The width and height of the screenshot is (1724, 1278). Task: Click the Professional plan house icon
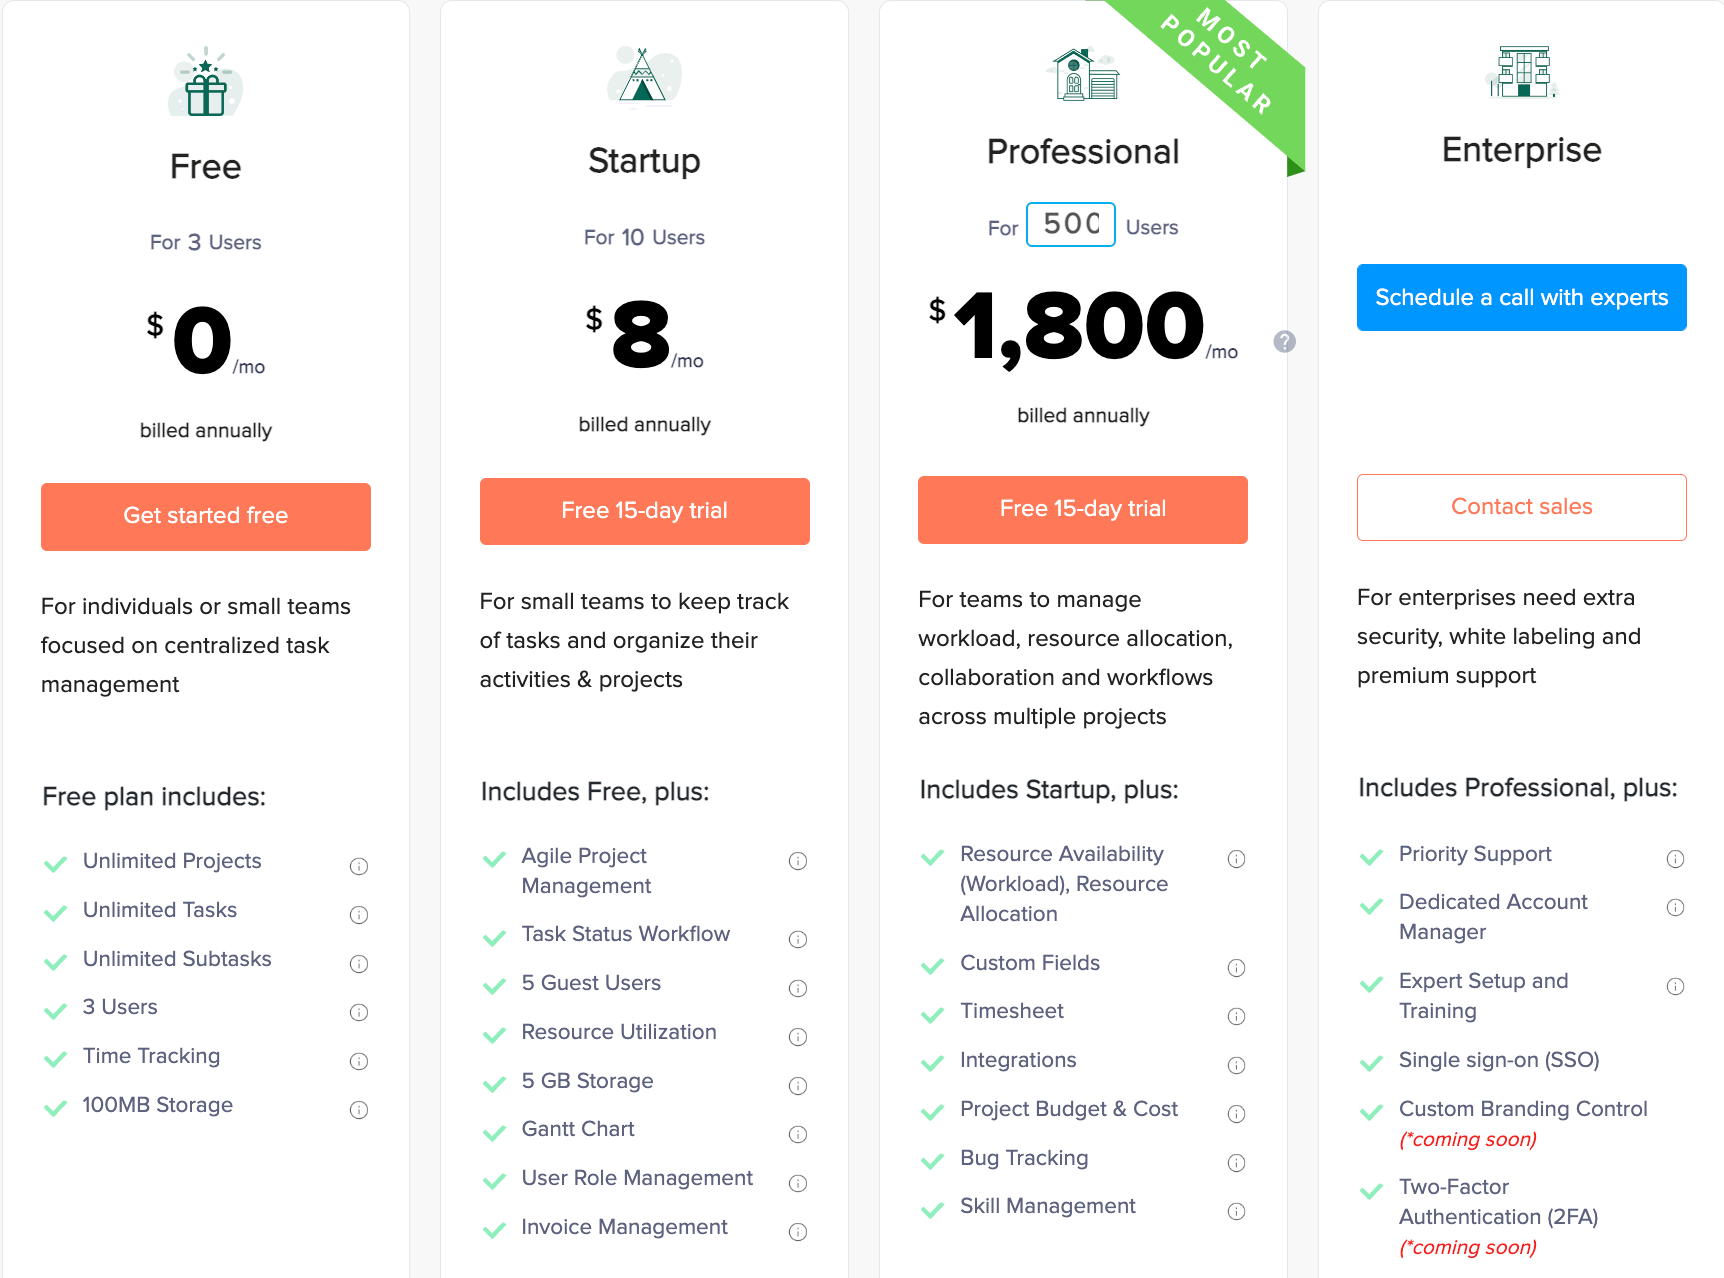pos(1085,74)
